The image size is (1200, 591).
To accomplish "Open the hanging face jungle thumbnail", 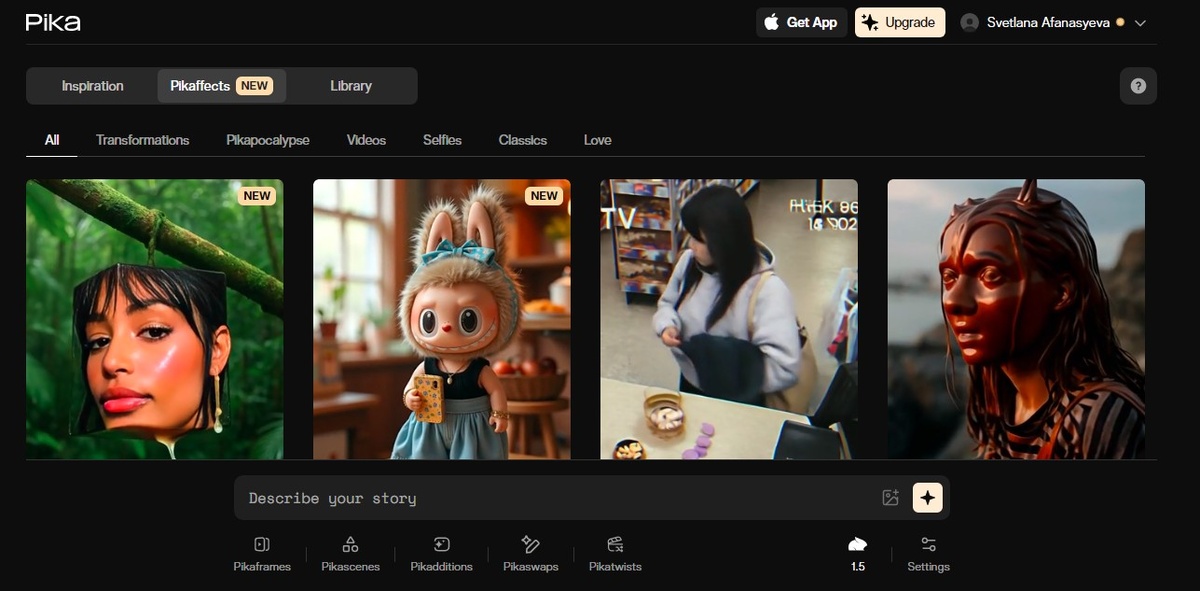I will click(154, 319).
